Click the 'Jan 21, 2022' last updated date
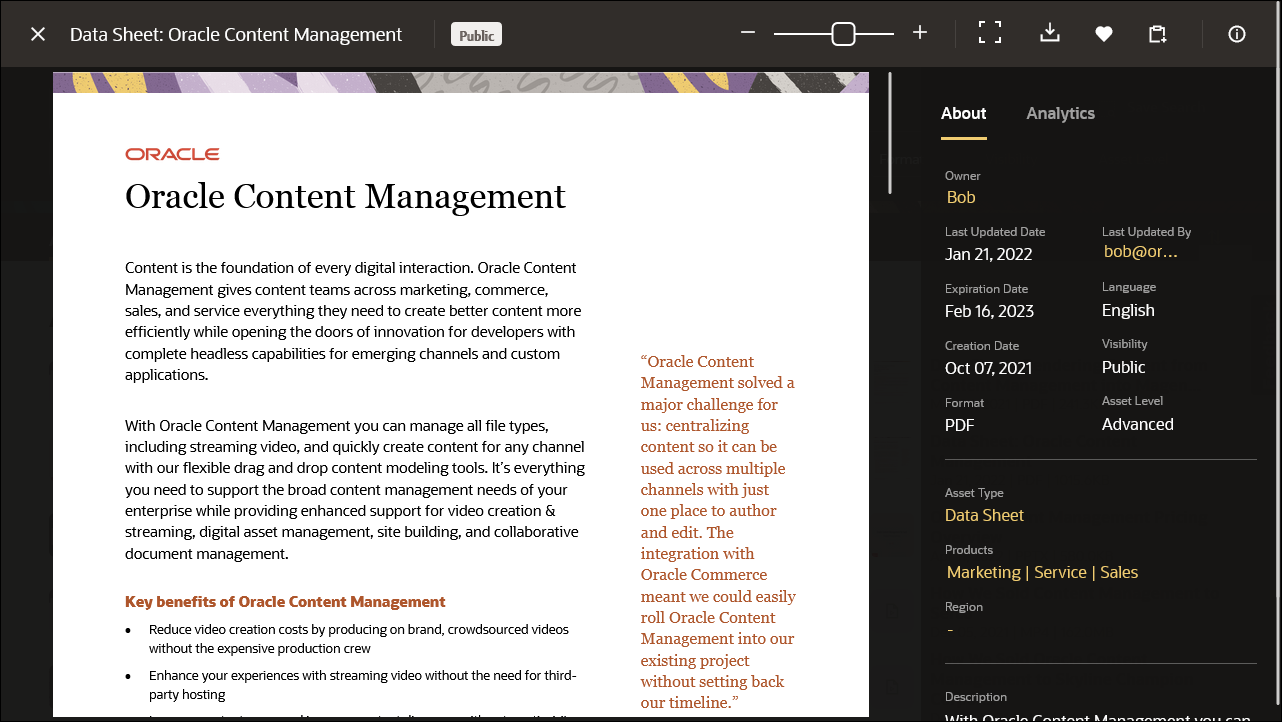Image resolution: width=1282 pixels, height=722 pixels. point(988,254)
